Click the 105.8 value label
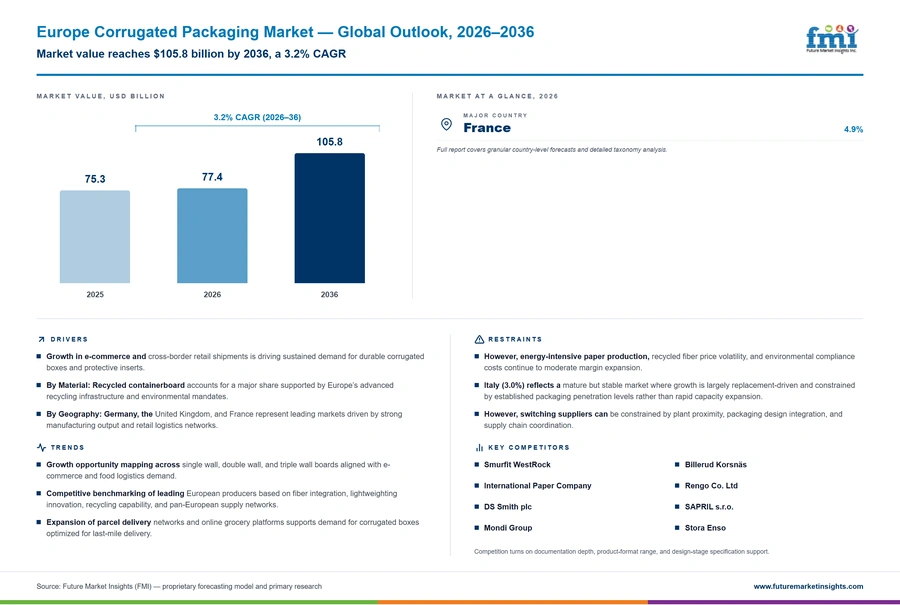The image size is (900, 605). (329, 142)
